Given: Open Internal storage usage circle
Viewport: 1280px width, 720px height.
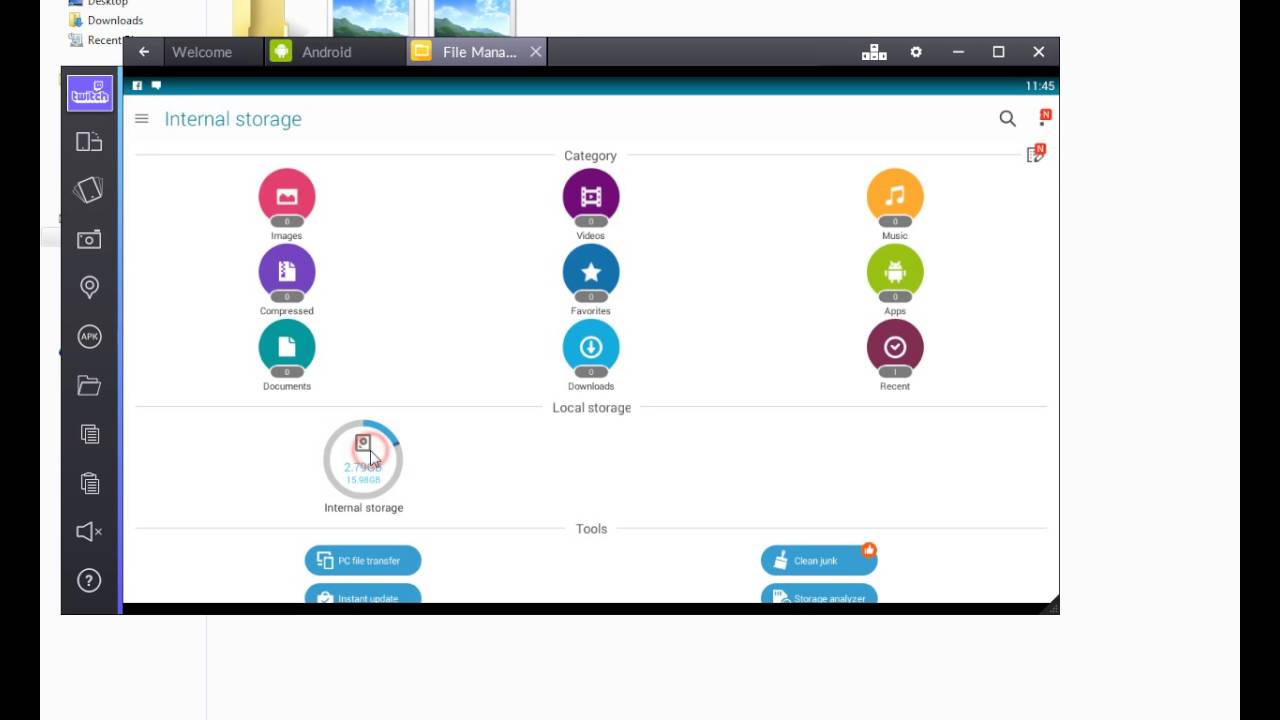Looking at the screenshot, I should pos(363,459).
